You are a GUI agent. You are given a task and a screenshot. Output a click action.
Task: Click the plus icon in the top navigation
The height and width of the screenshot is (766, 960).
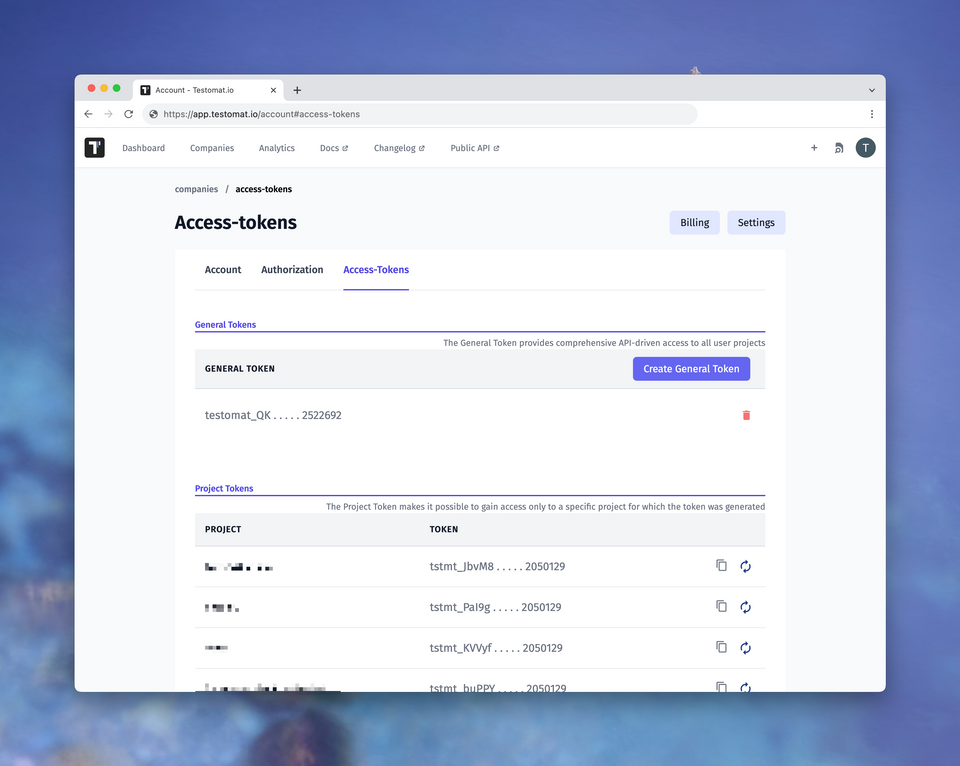click(x=814, y=148)
